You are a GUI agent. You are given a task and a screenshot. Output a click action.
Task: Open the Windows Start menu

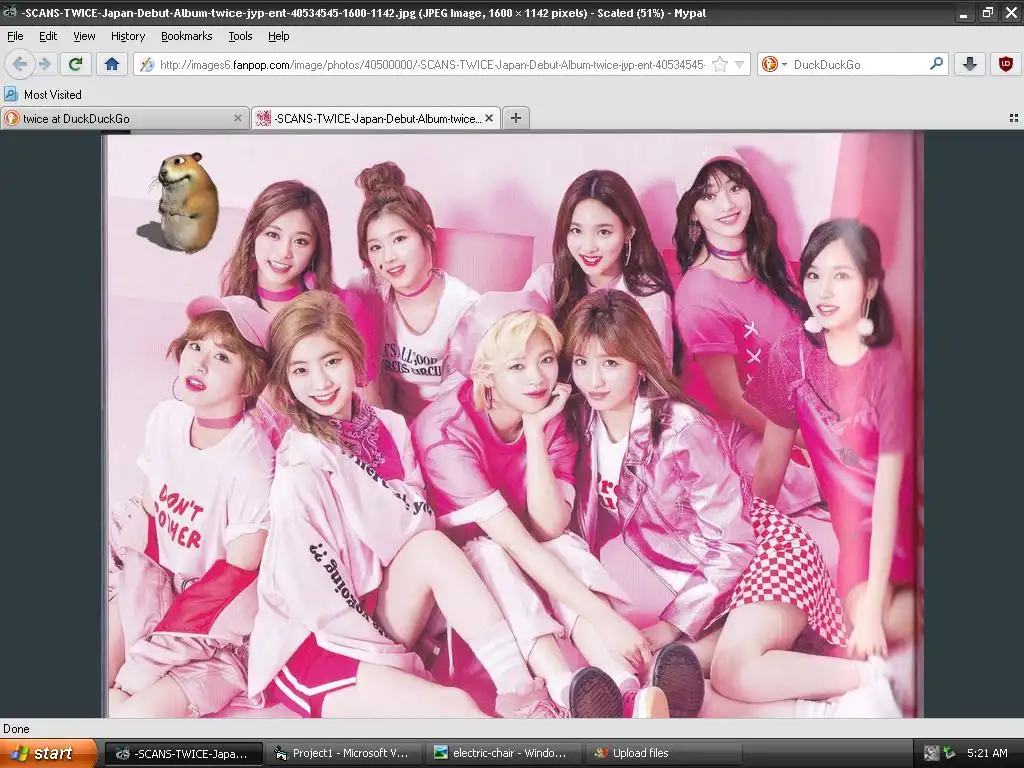tap(48, 754)
